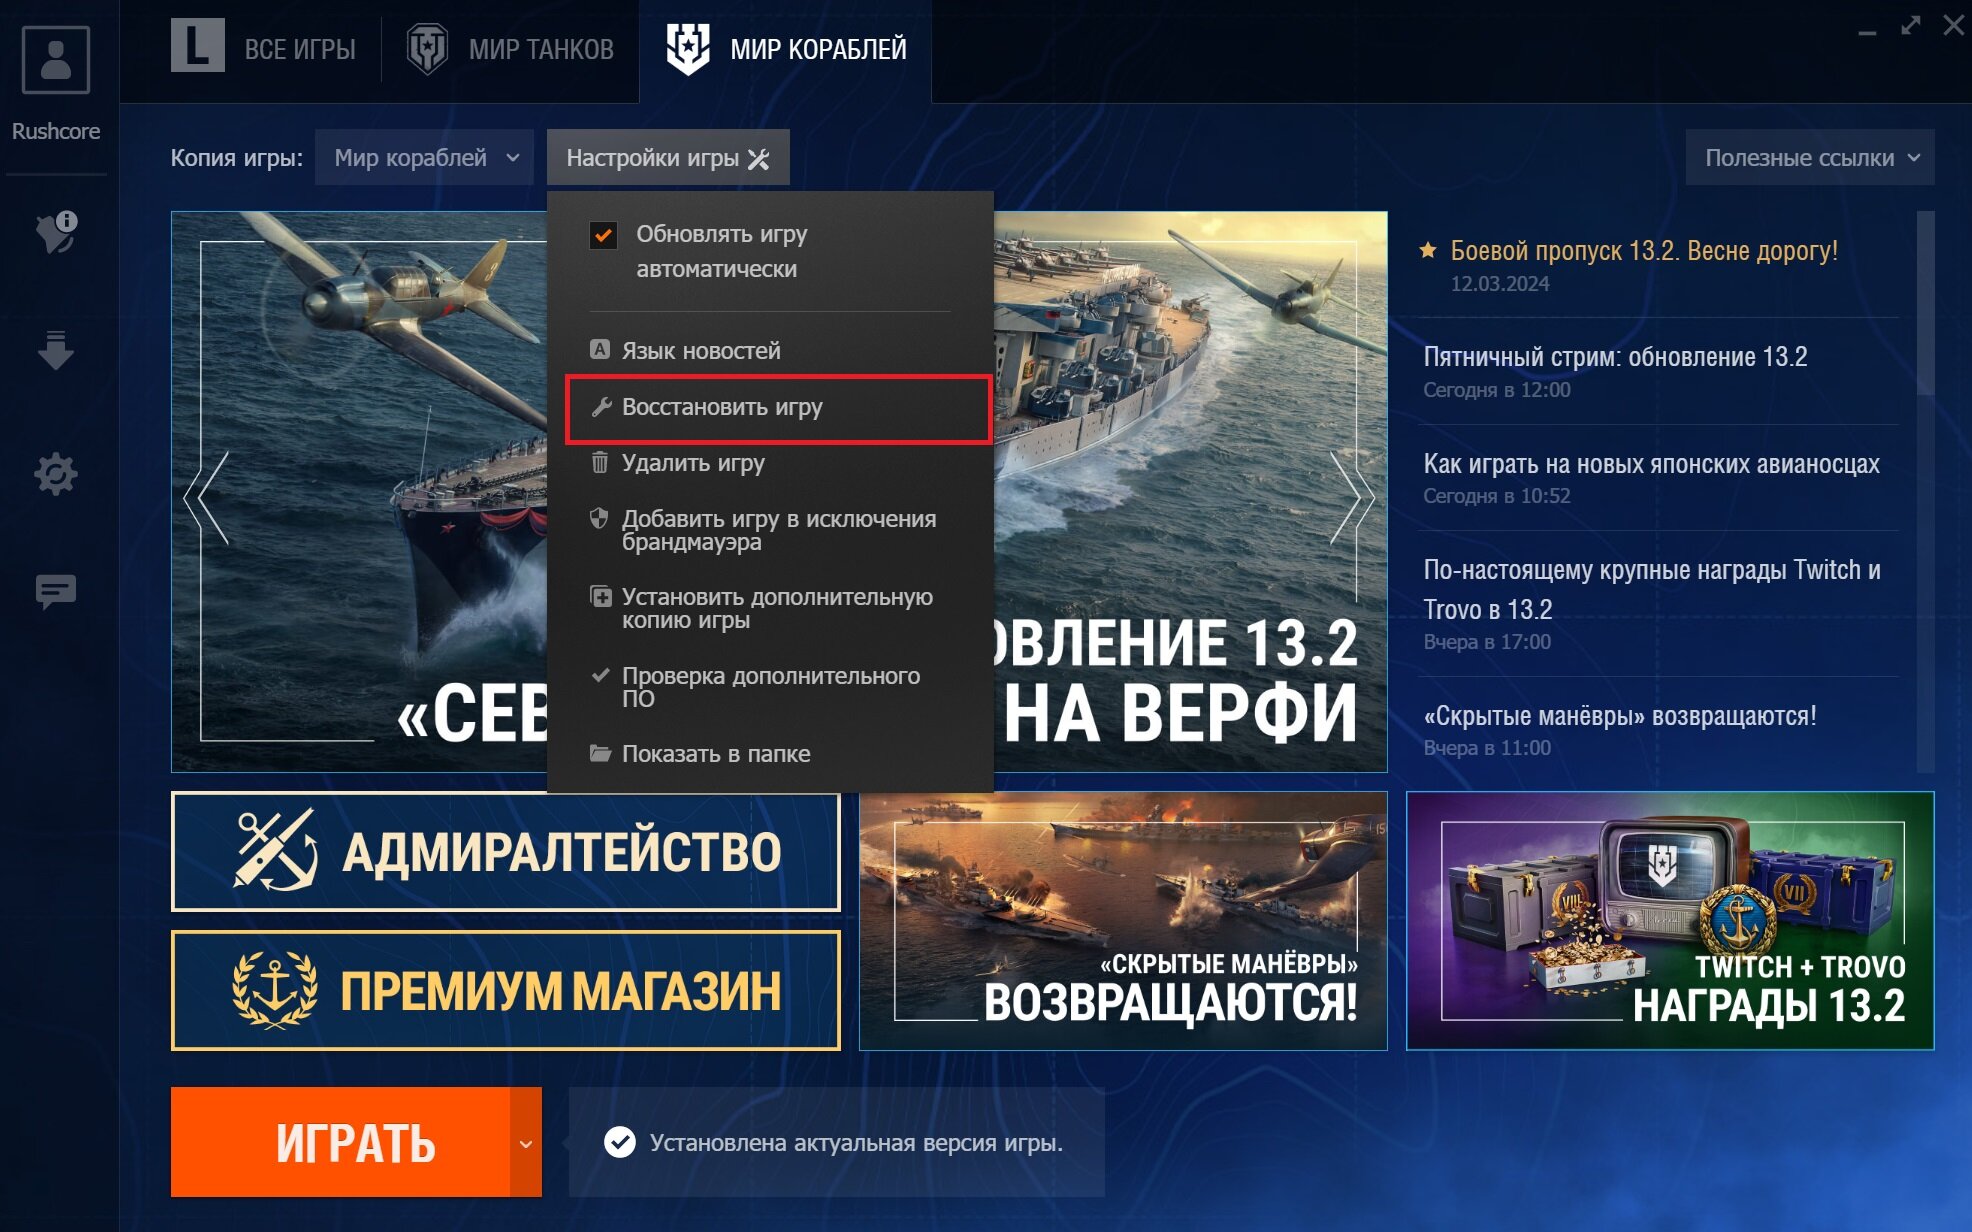Click trash icon beside Удалить игру

(600, 462)
